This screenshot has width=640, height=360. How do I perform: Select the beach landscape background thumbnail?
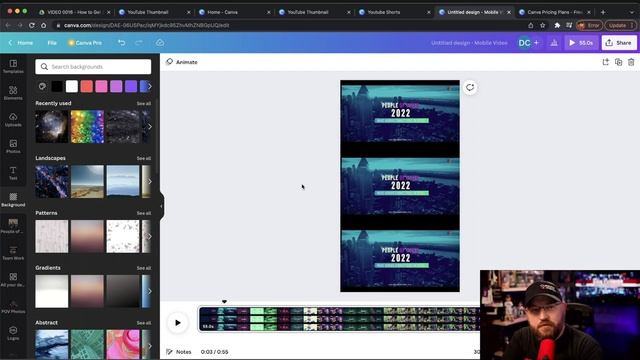[x=87, y=181]
